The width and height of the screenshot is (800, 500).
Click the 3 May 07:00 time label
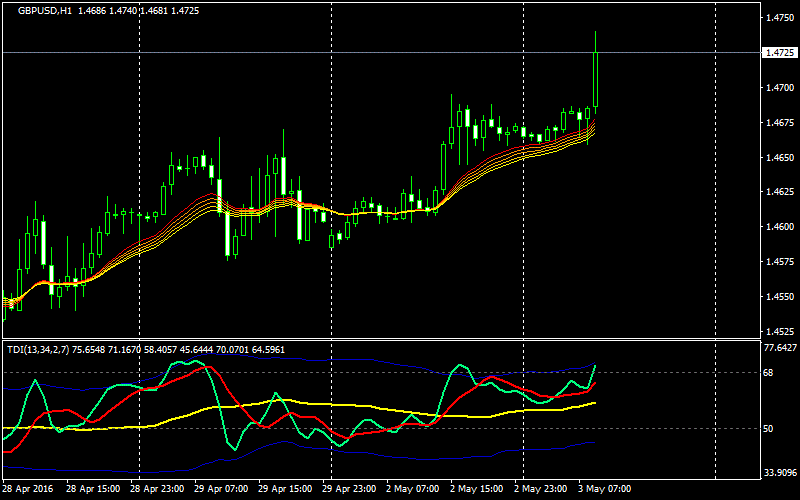tap(605, 489)
